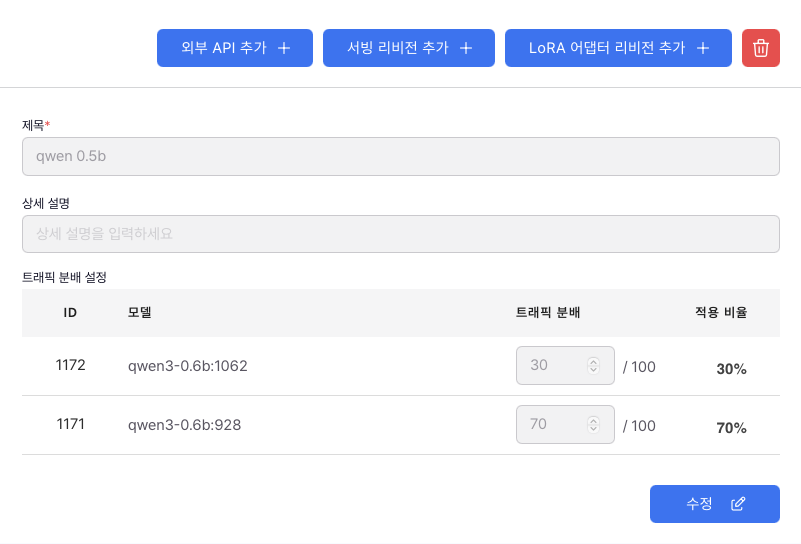
Task: Select the qwen3-0.6b:1062 model row
Action: [x=188, y=366]
